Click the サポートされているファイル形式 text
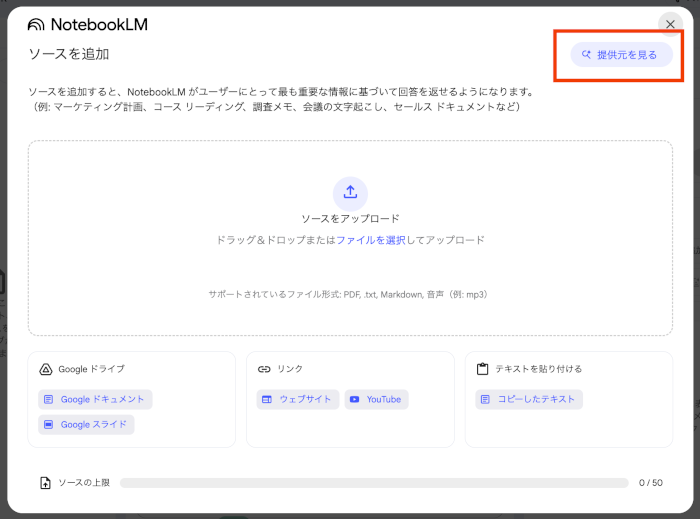The image size is (700, 519). point(348,295)
